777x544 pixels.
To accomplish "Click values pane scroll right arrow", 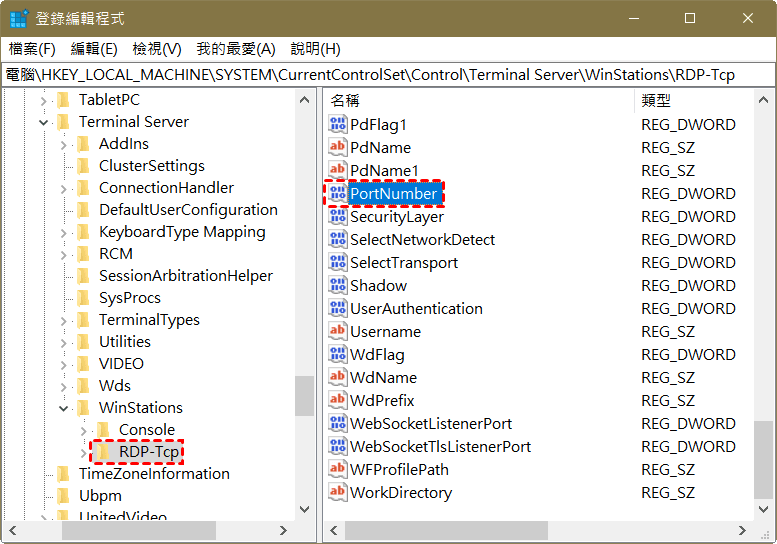I will coord(742,531).
